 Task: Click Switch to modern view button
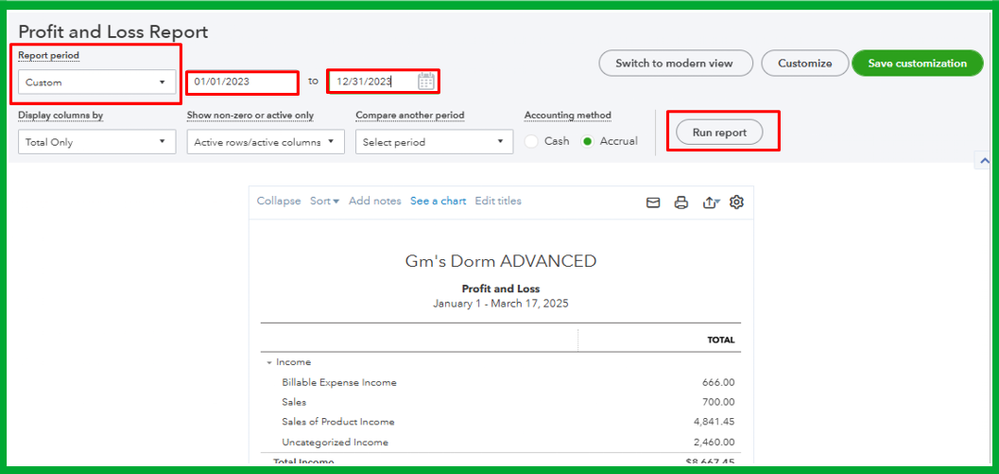[674, 63]
